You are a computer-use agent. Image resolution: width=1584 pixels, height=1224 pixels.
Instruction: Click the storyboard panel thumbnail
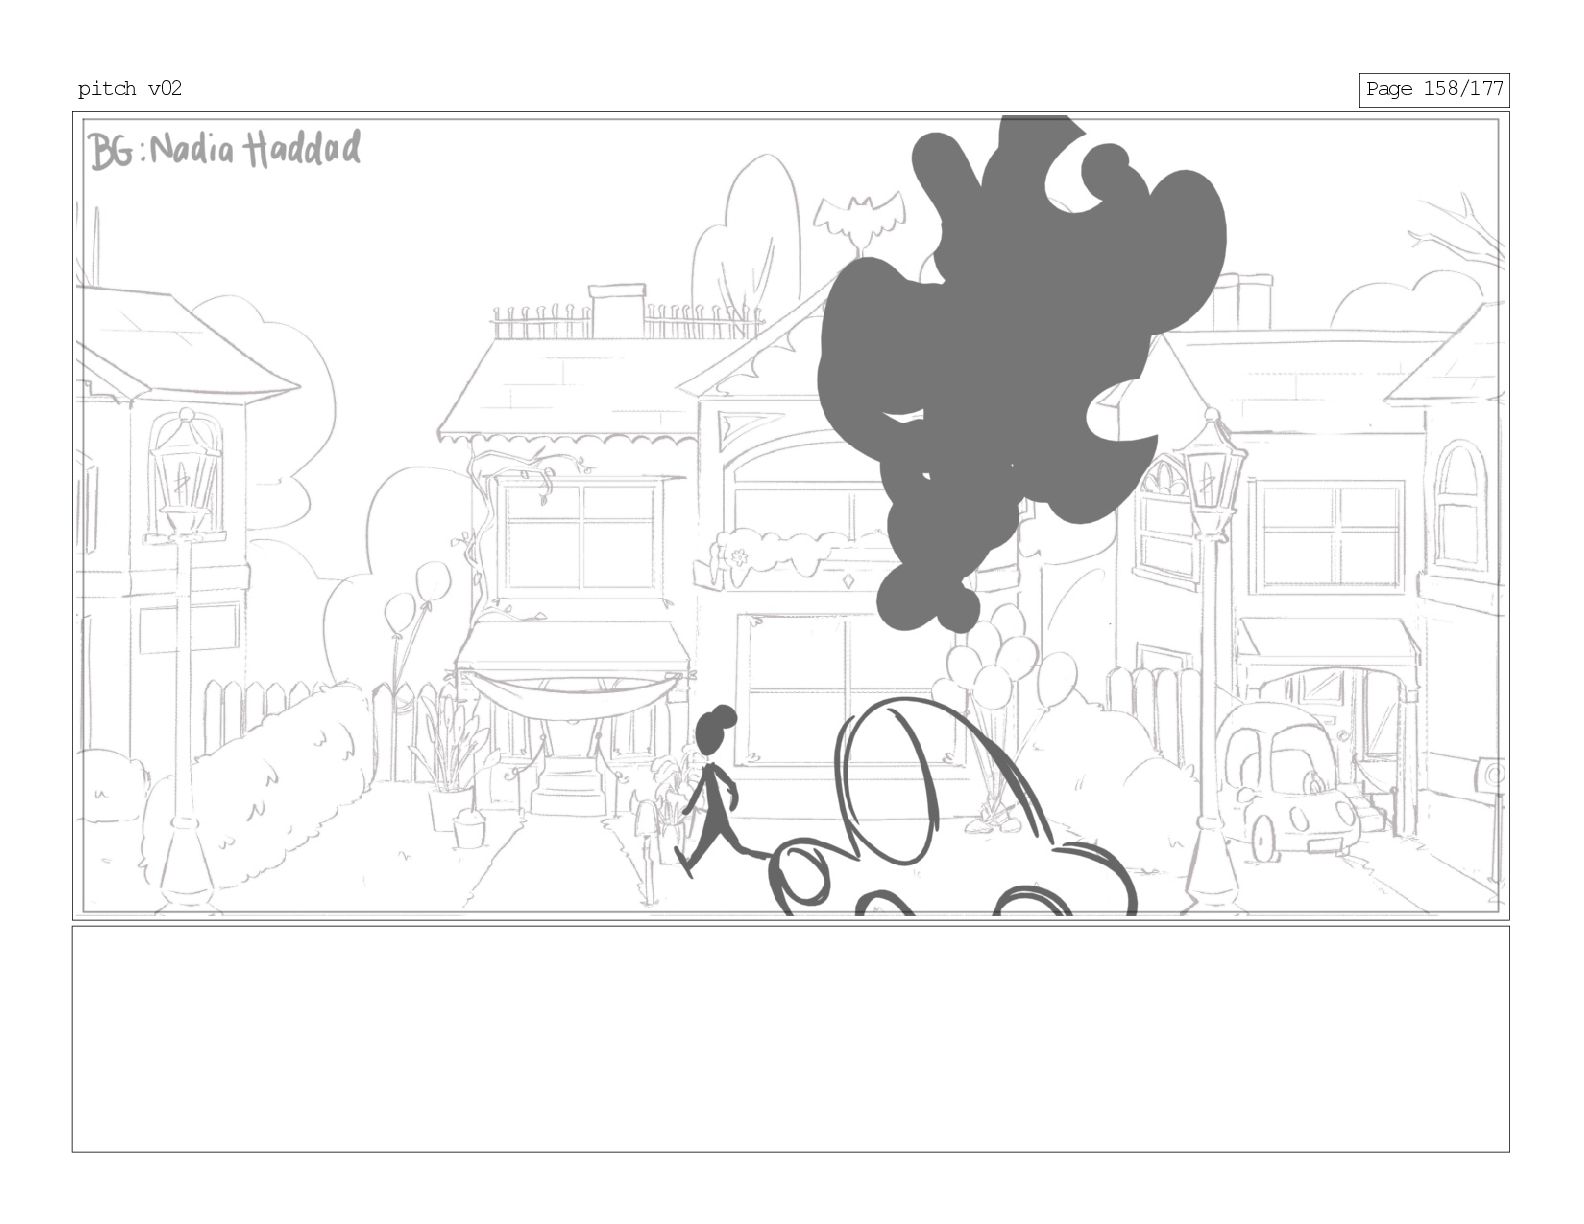(x=790, y=516)
